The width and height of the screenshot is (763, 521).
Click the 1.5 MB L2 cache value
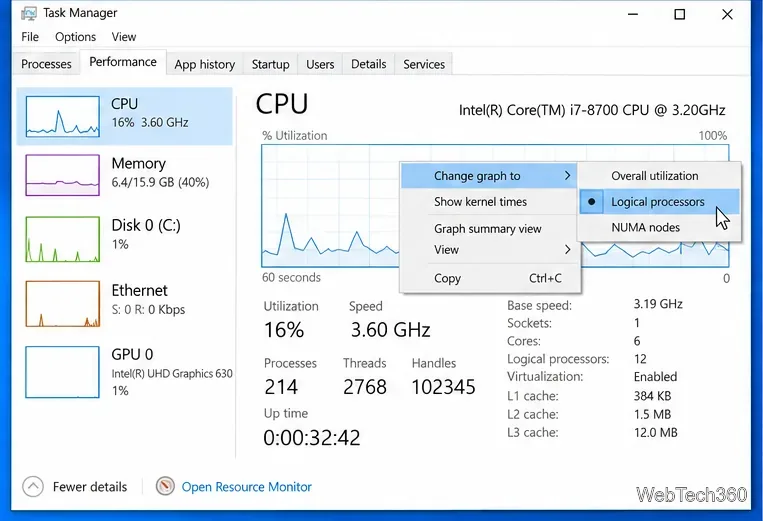click(652, 414)
